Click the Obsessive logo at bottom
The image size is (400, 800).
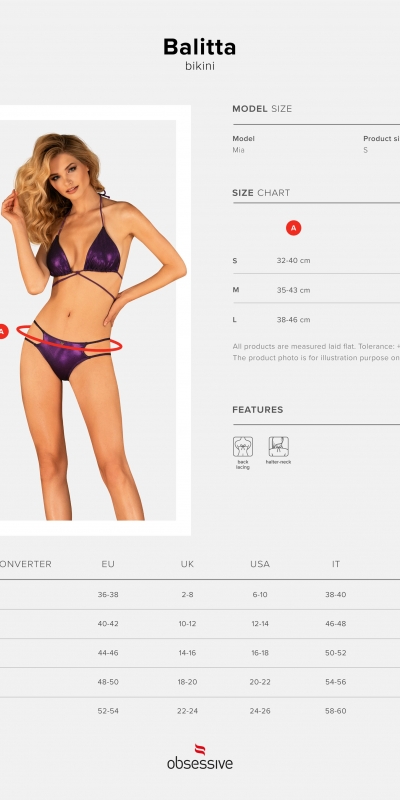pos(200,757)
